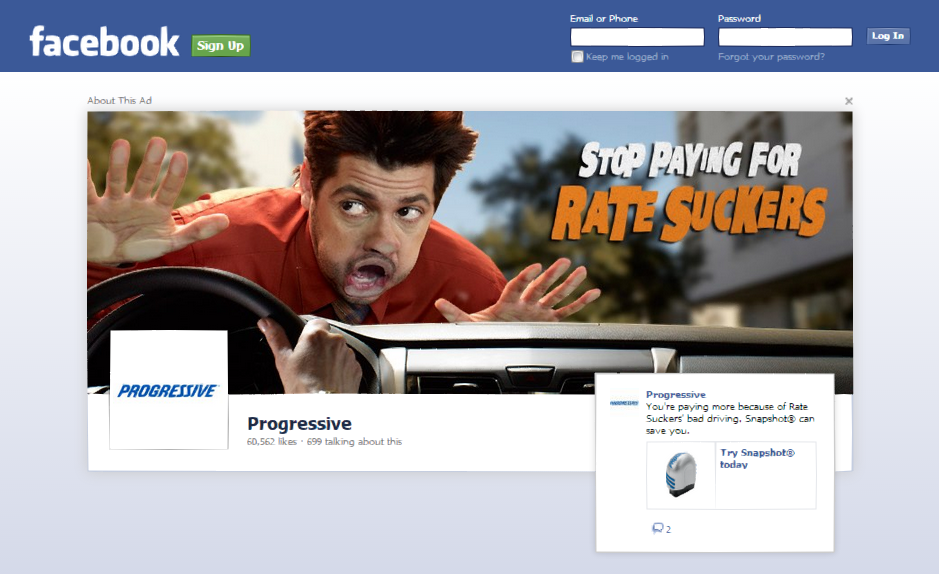
Task: Focus the Password input field
Action: (785, 37)
